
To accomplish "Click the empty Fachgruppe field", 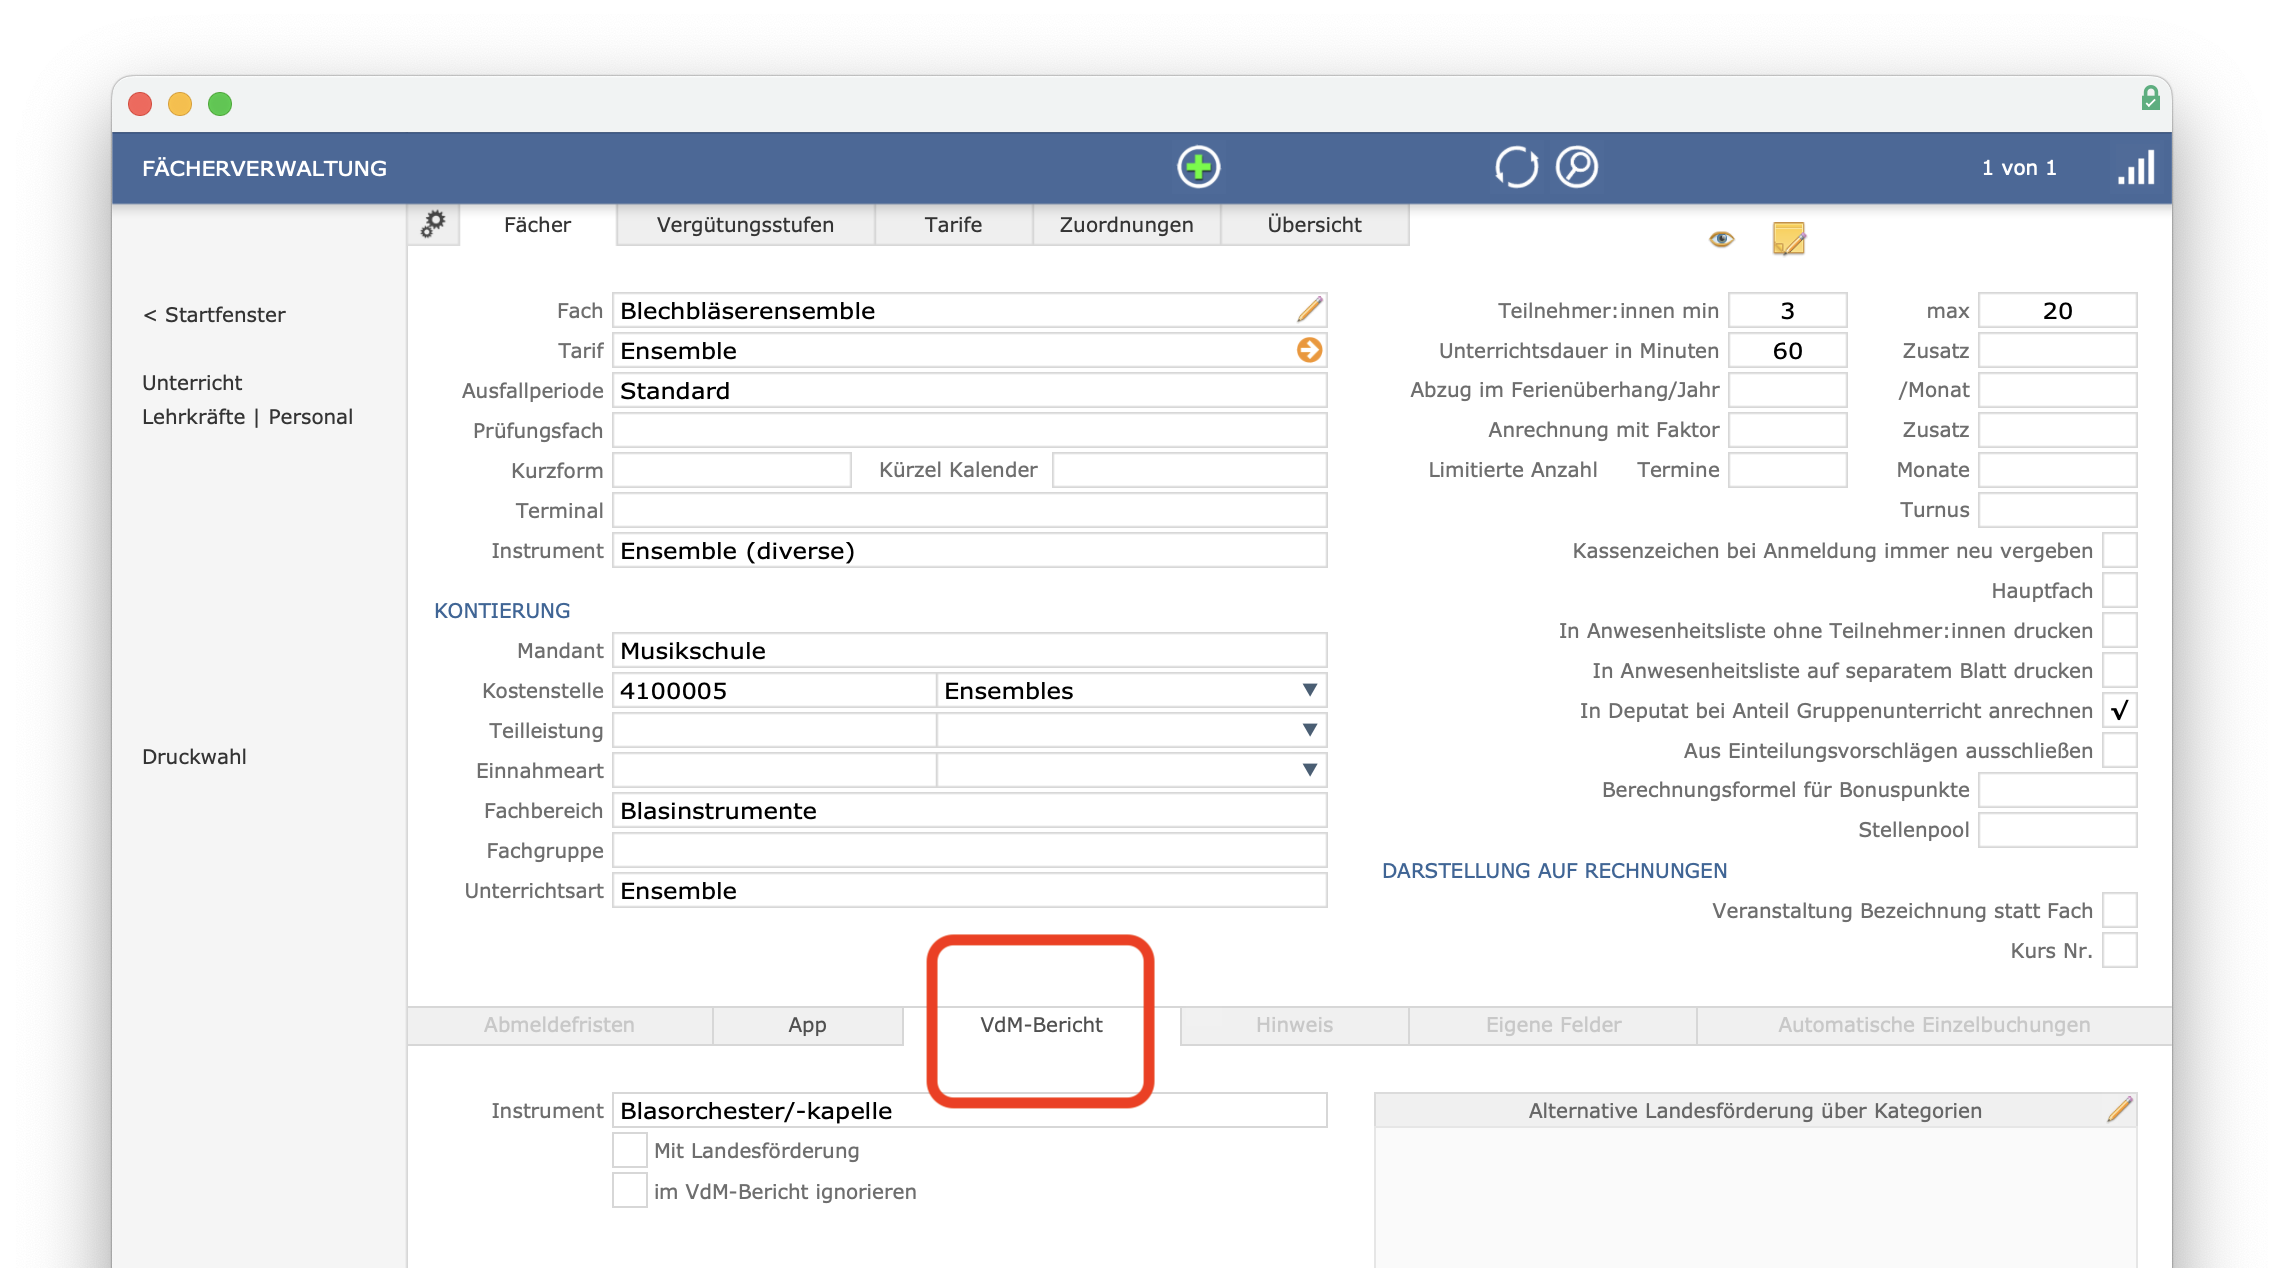I will [x=969, y=850].
